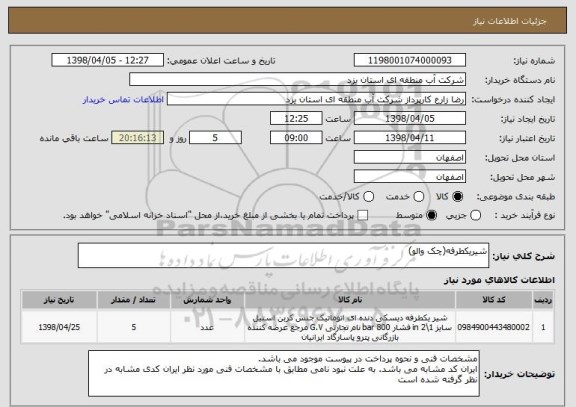
Task: Select the کالا radio button
Action: pyautogui.click(x=458, y=197)
